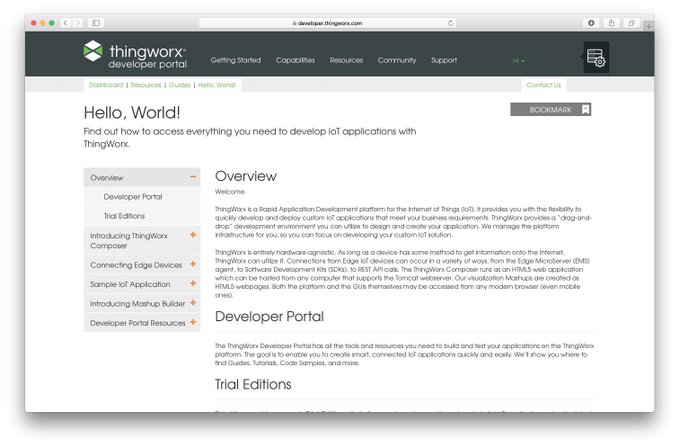Expand Sample IoT Application section
The image size is (680, 448).
(193, 283)
